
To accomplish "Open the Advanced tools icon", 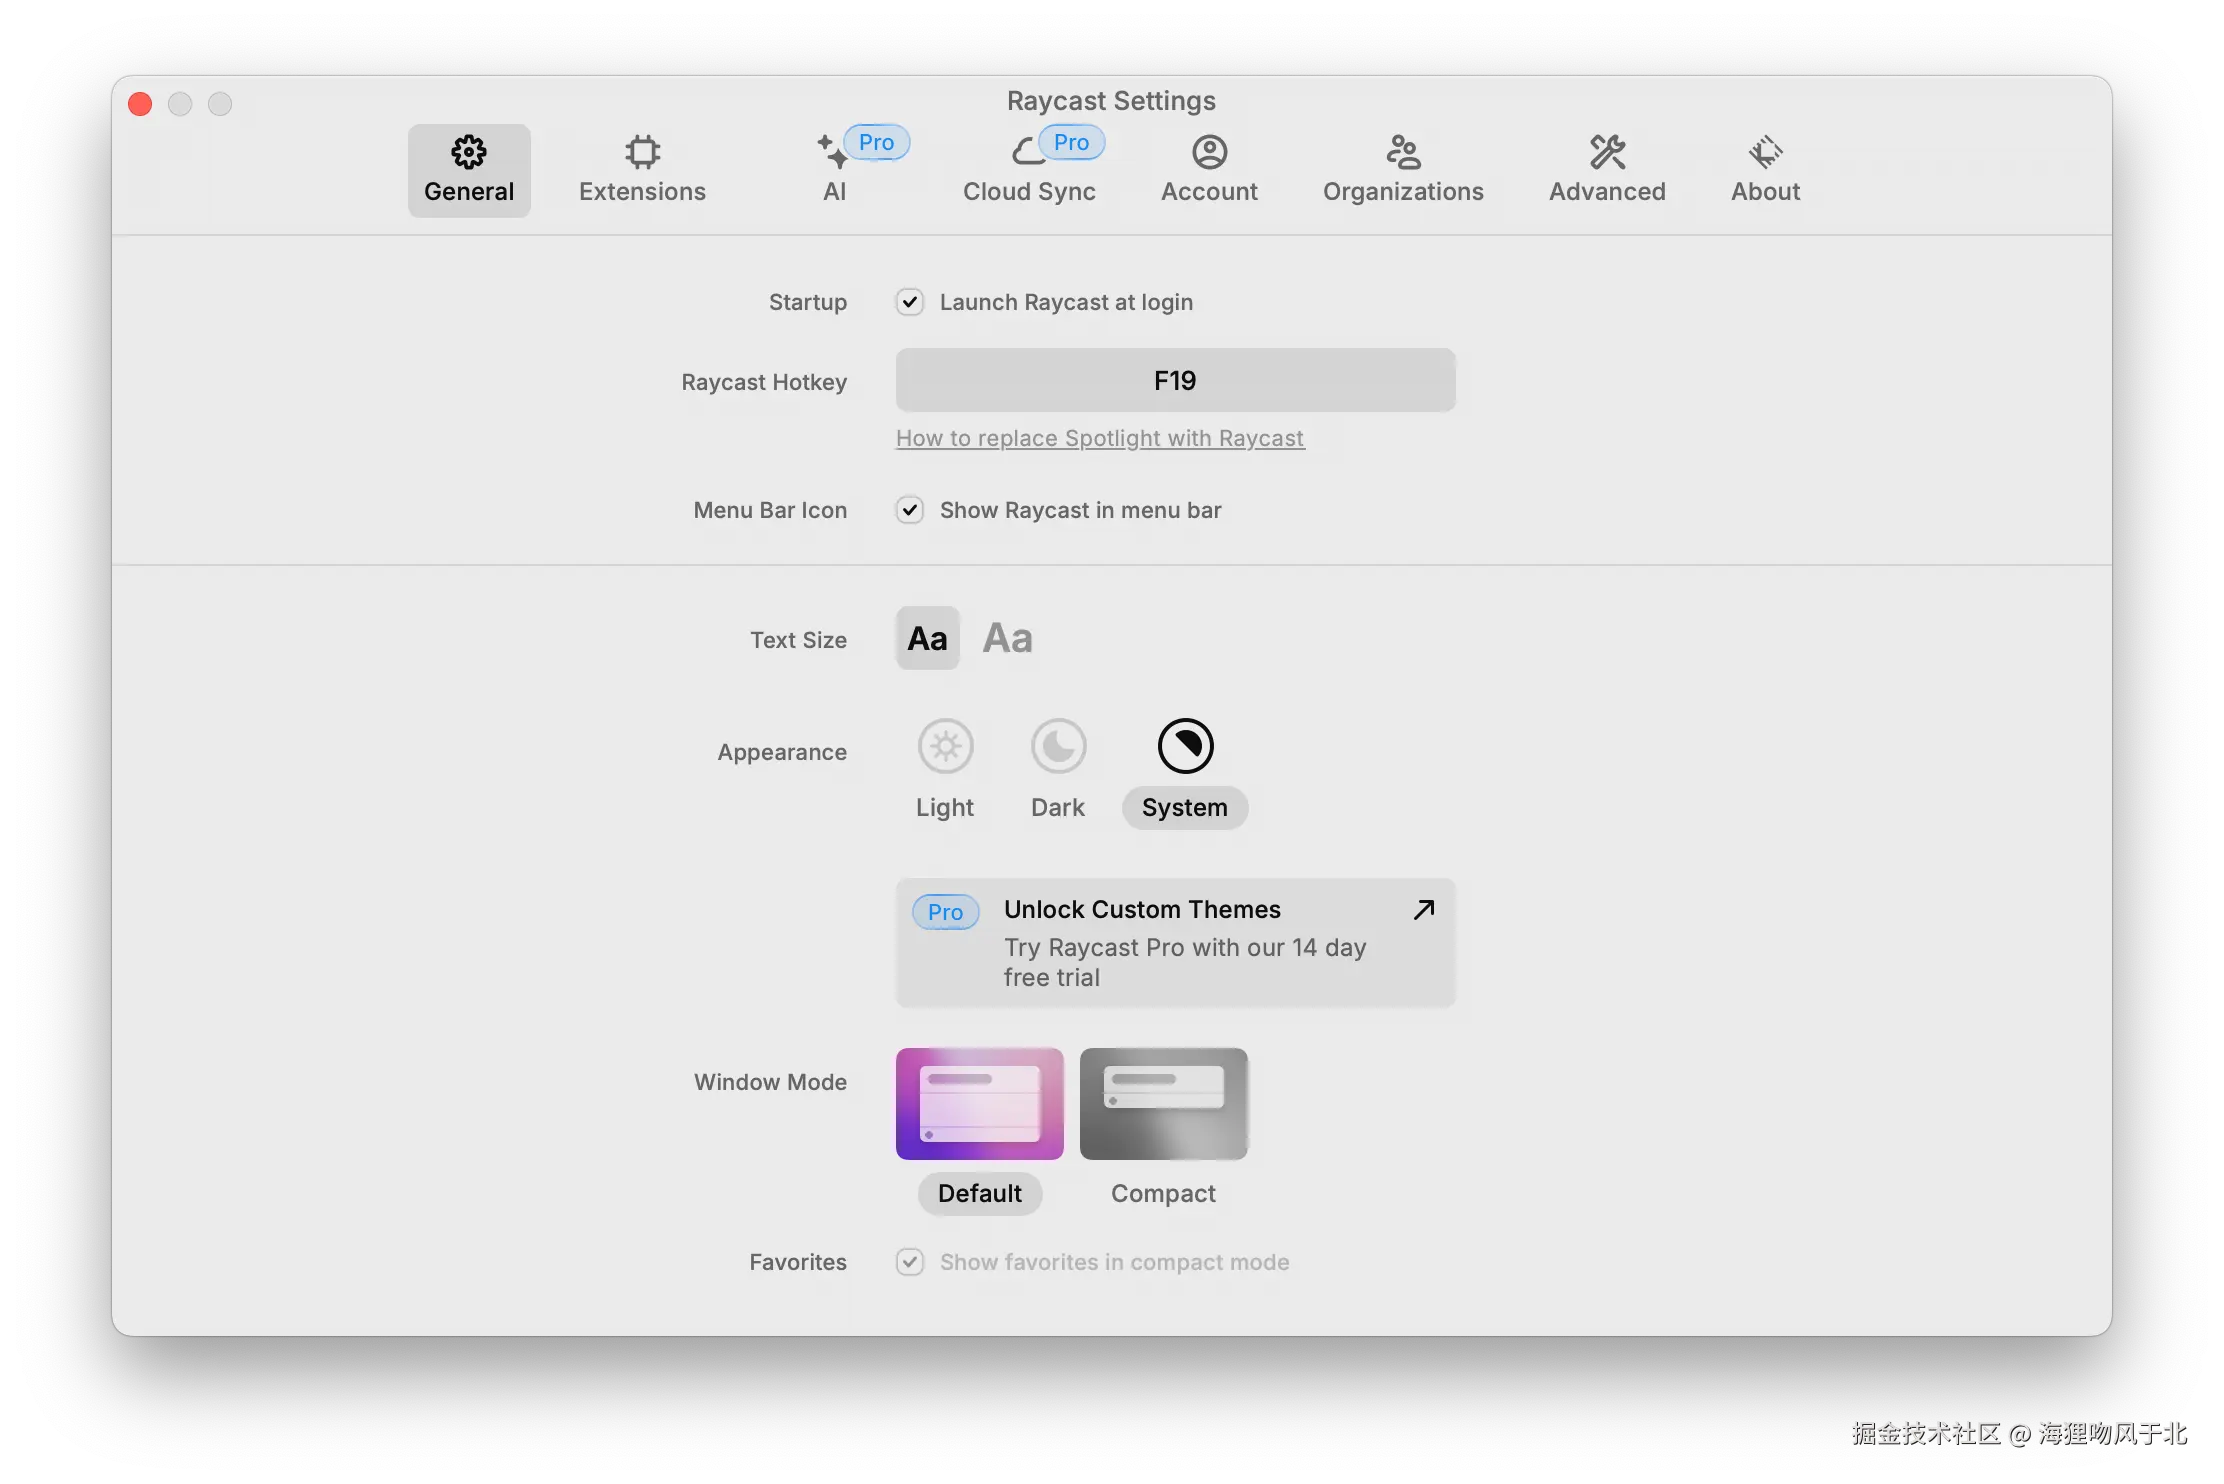I will (1607, 152).
